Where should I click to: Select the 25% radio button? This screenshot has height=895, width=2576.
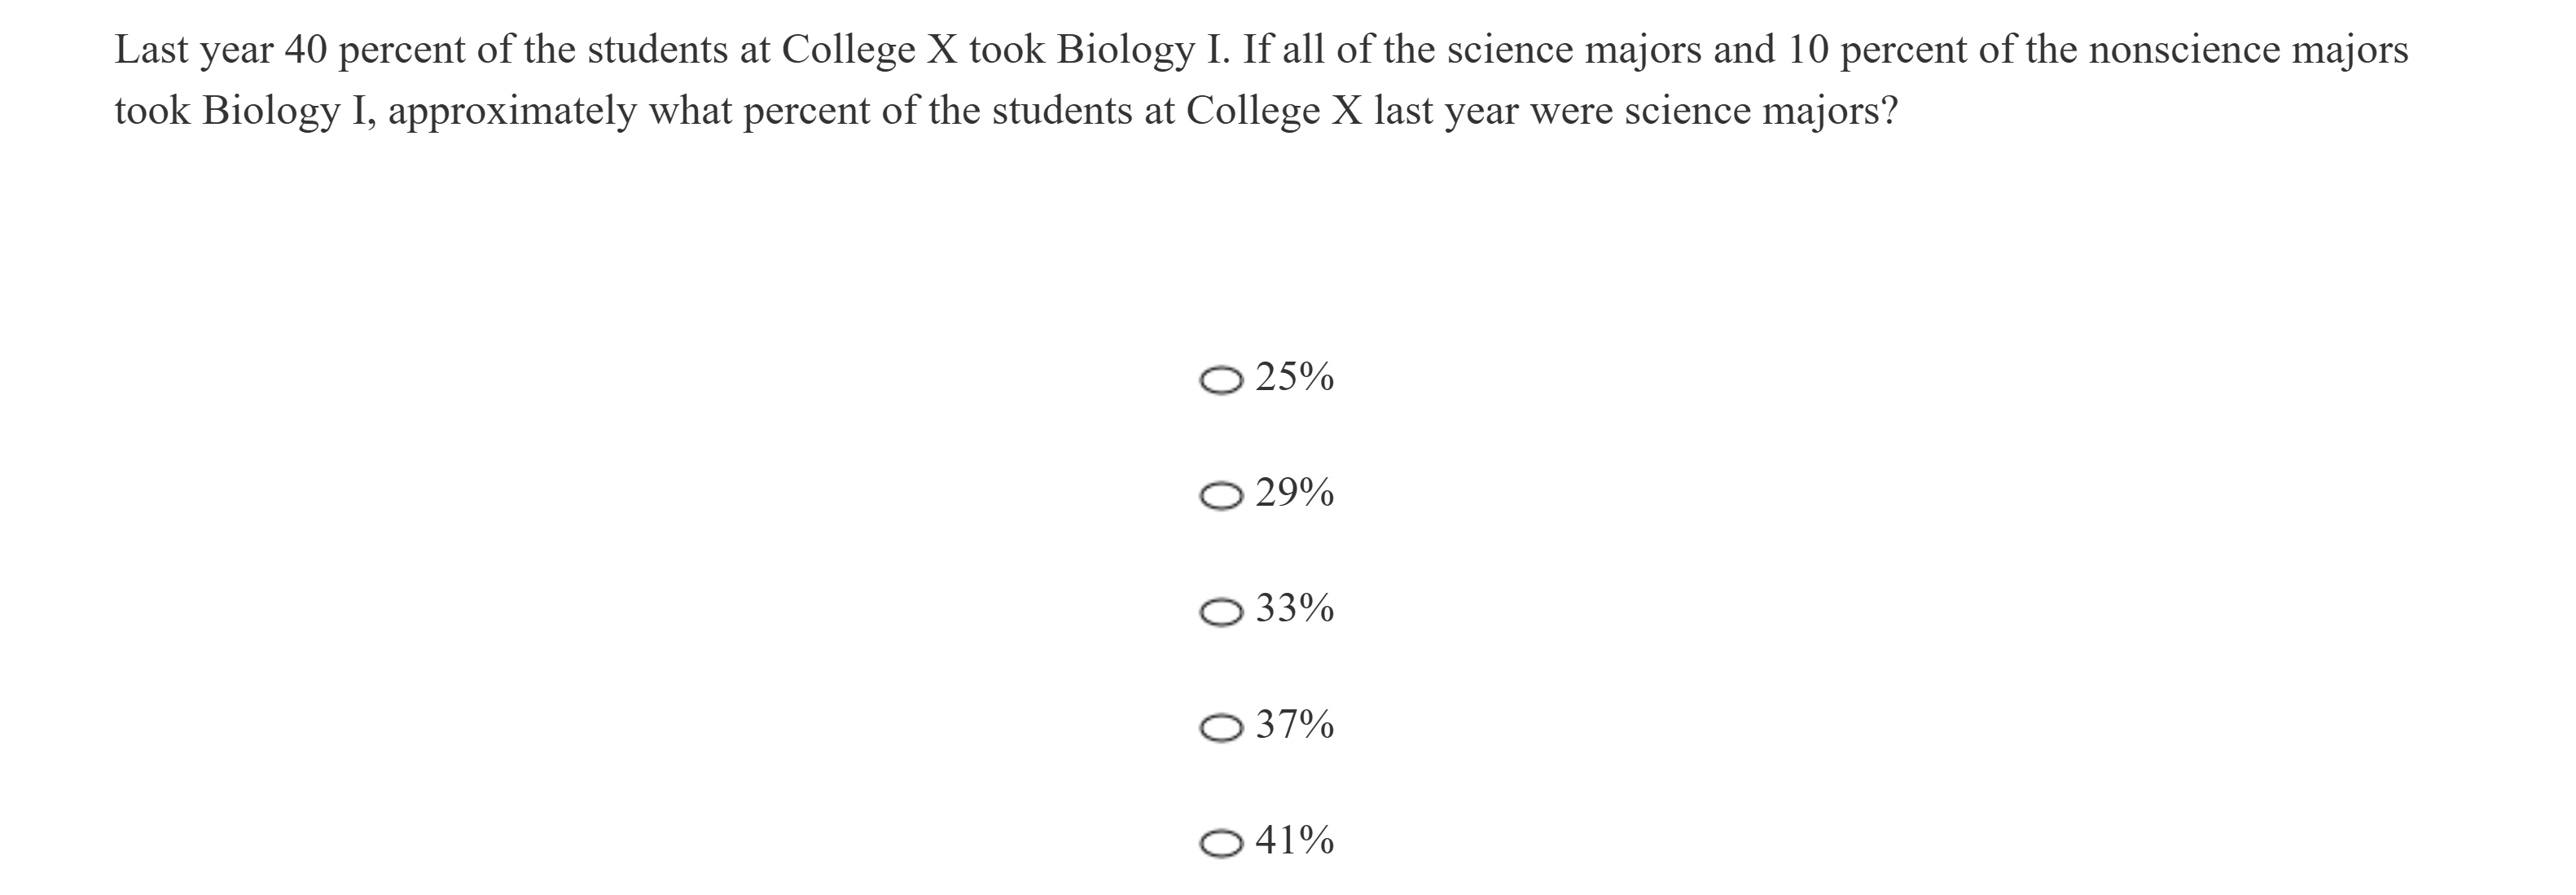click(x=1221, y=380)
